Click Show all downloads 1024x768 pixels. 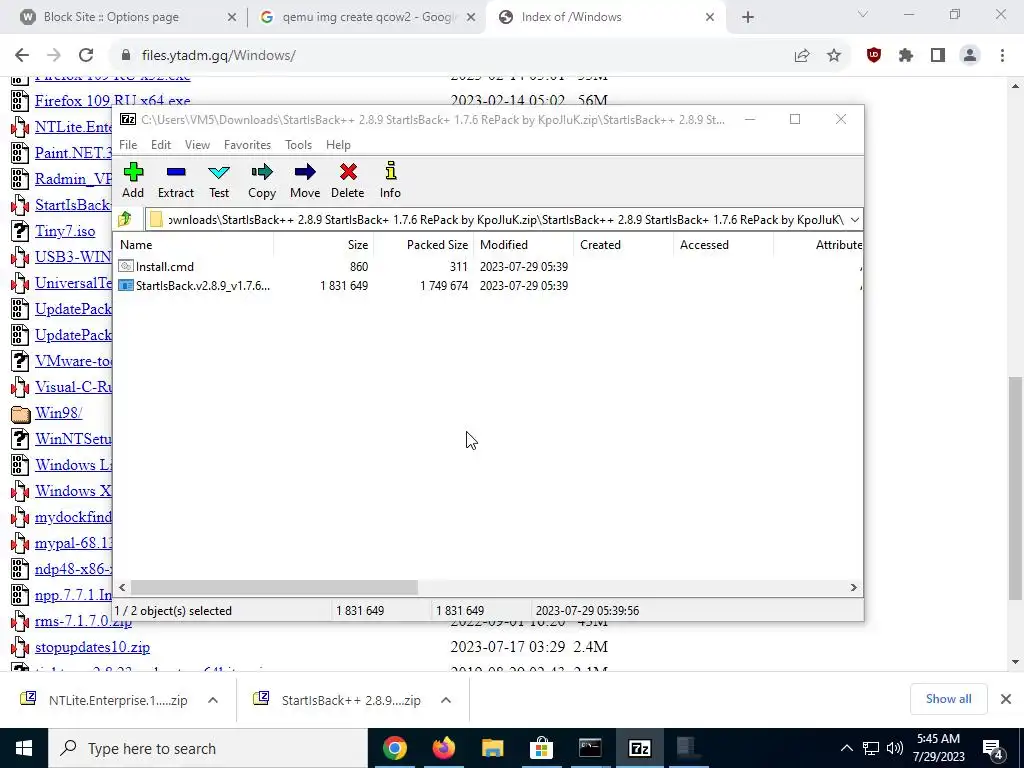[x=948, y=699]
